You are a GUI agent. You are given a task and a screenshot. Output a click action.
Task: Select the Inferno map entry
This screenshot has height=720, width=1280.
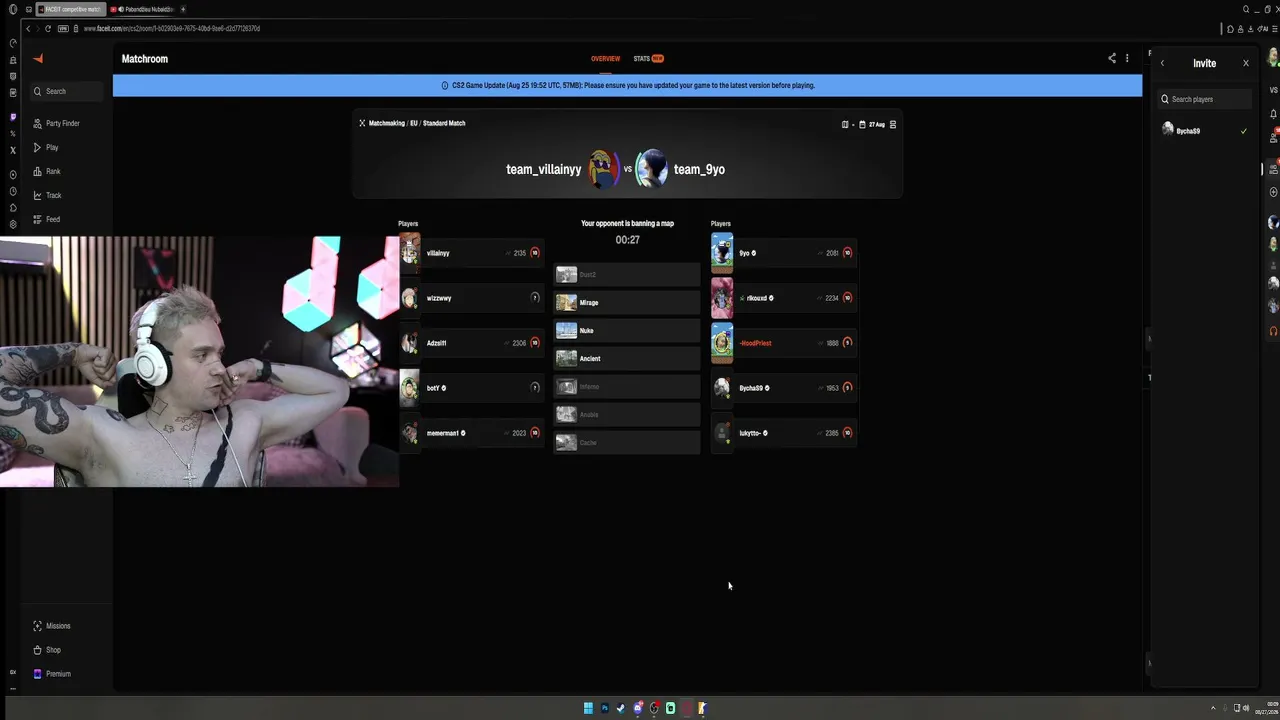627,386
